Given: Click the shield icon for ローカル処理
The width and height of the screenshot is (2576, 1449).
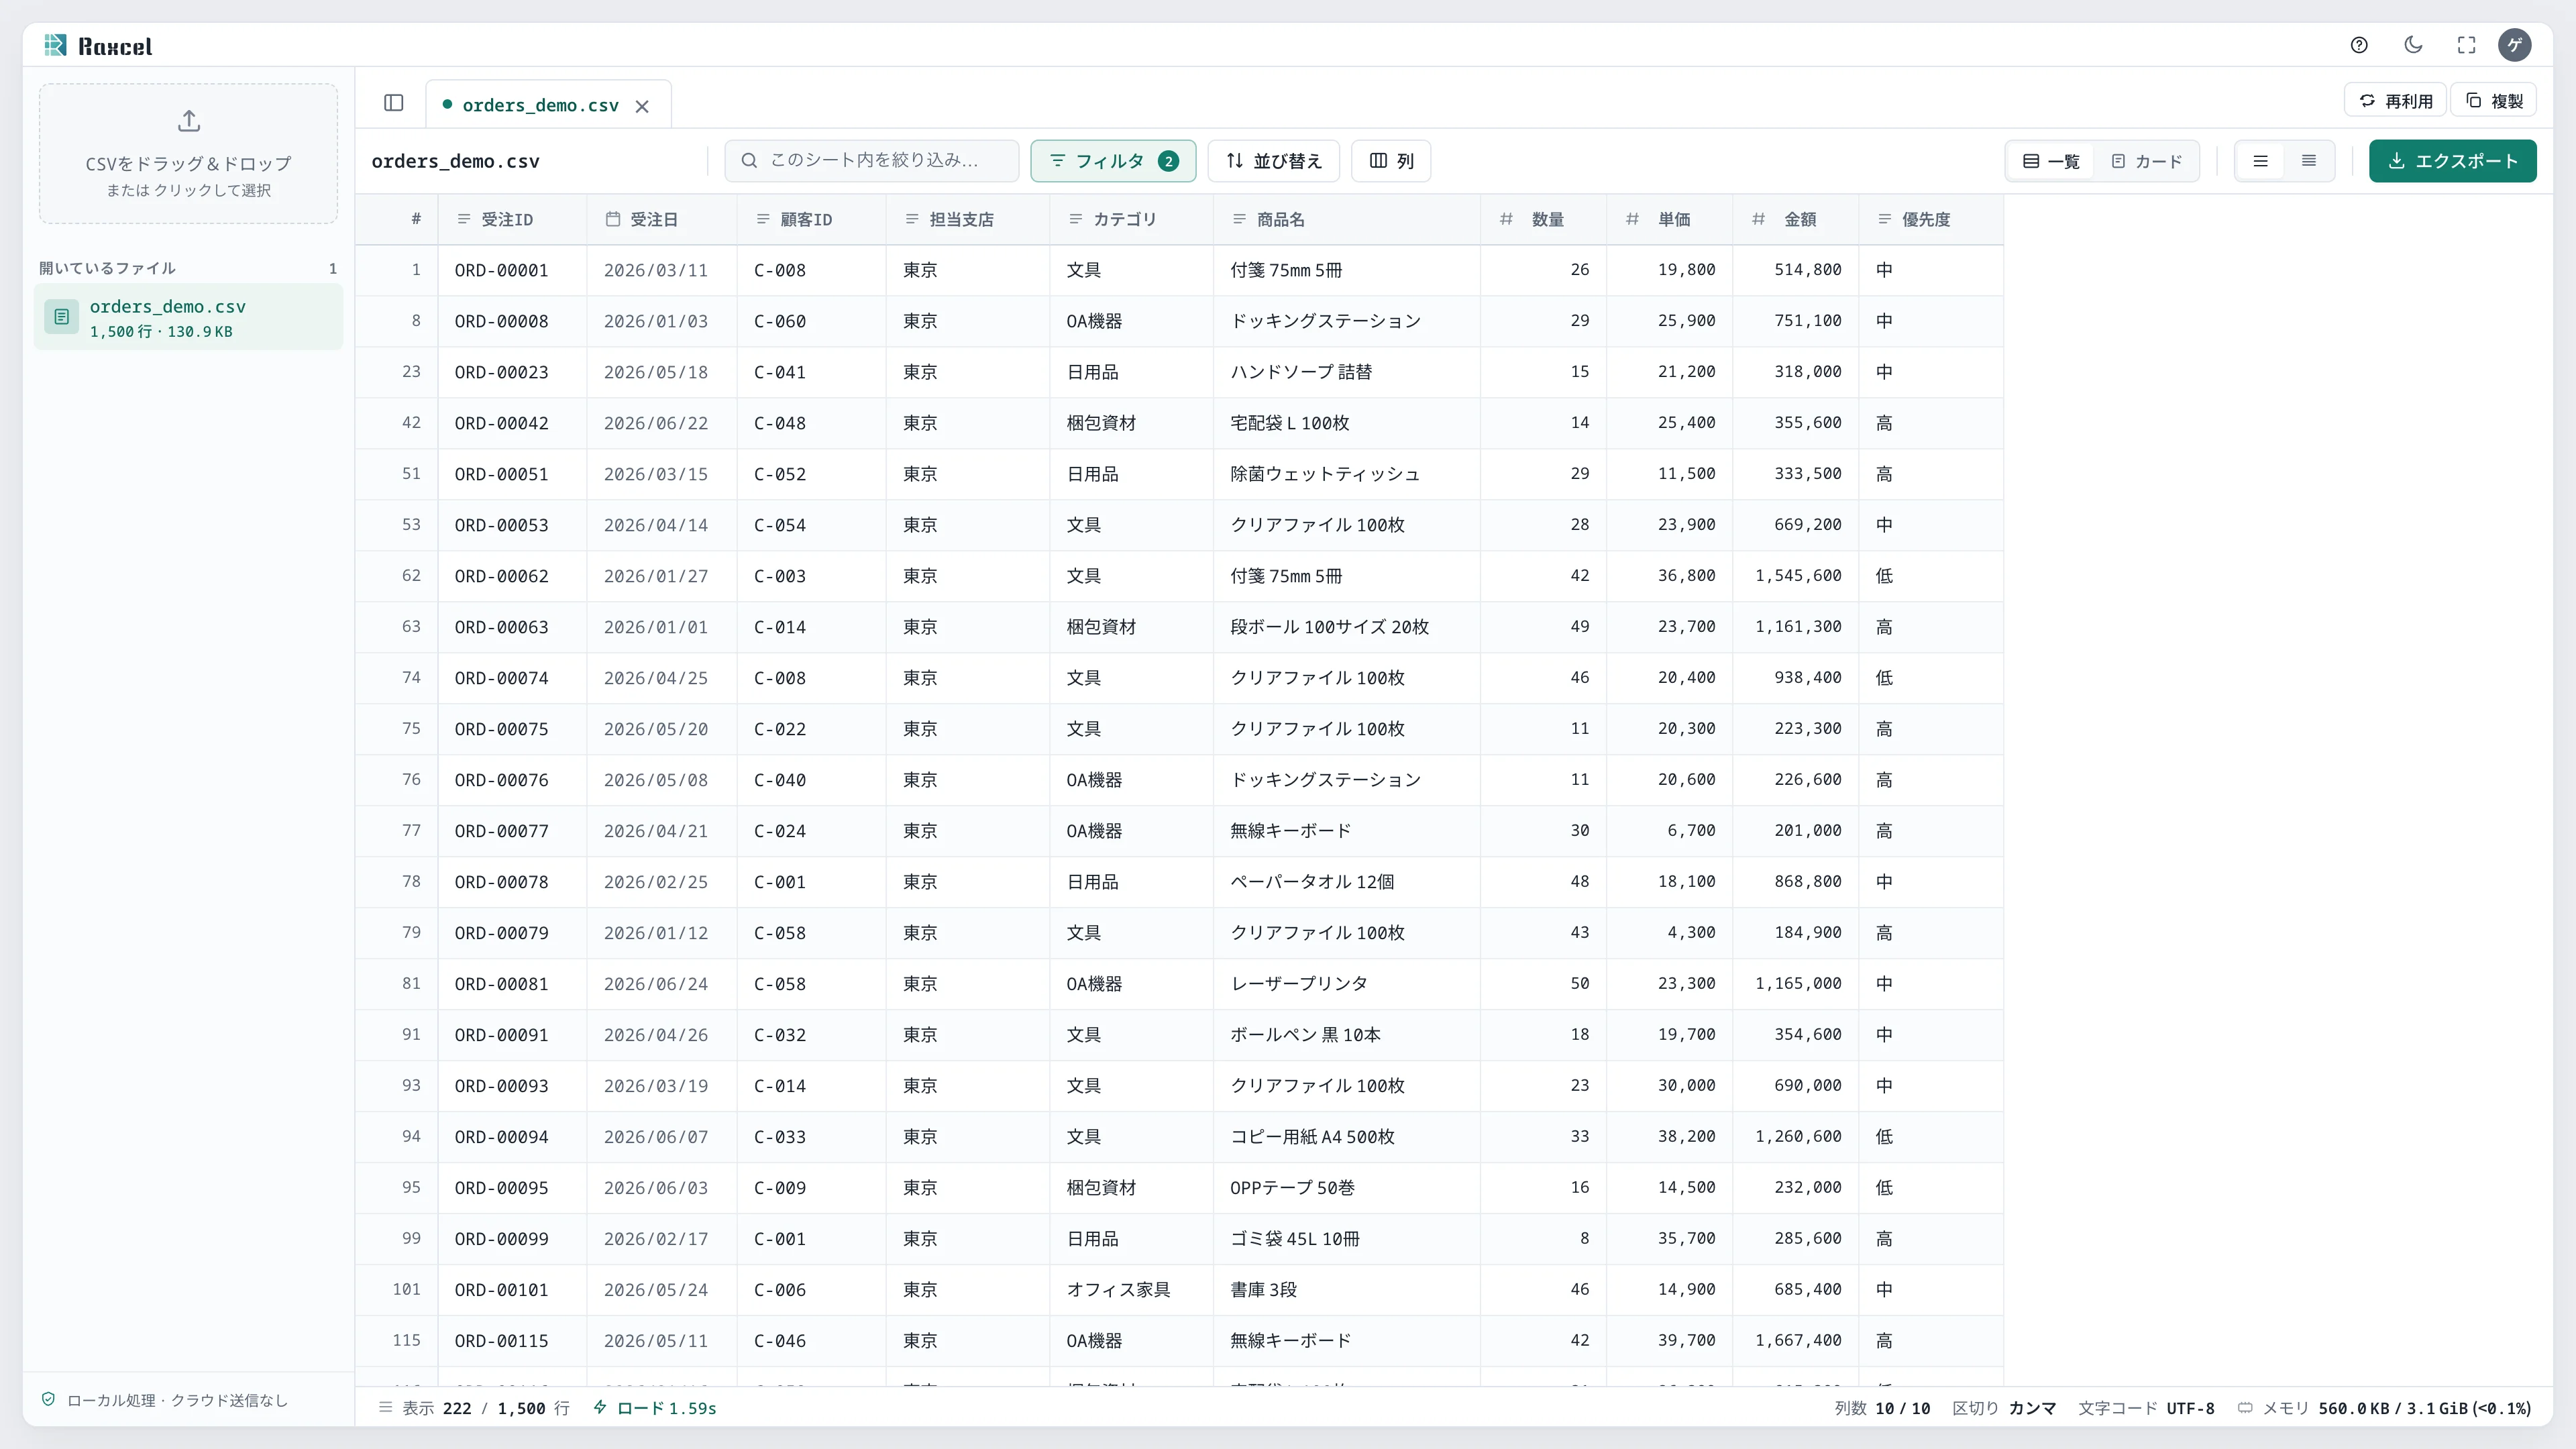Looking at the screenshot, I should [x=48, y=1399].
